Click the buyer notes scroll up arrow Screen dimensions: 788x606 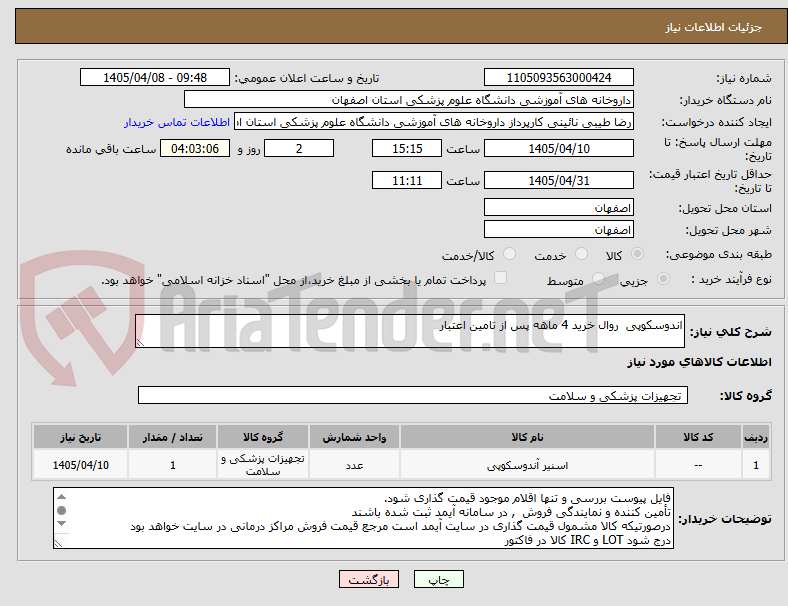pyautogui.click(x=61, y=497)
